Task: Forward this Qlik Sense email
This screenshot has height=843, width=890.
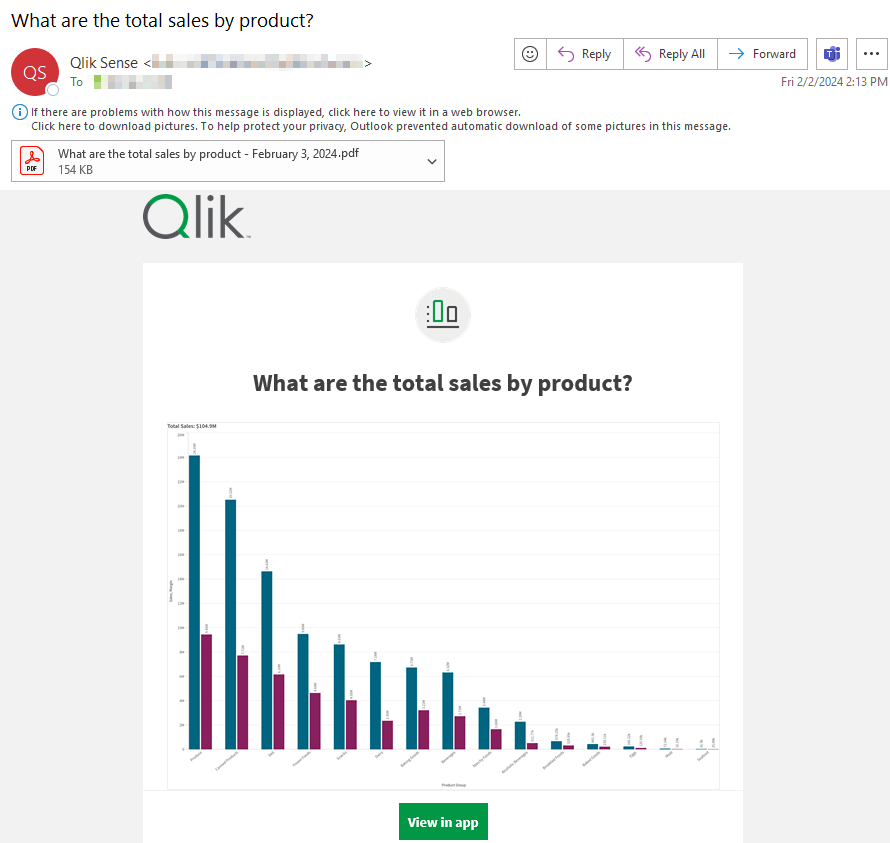Action: 763,54
